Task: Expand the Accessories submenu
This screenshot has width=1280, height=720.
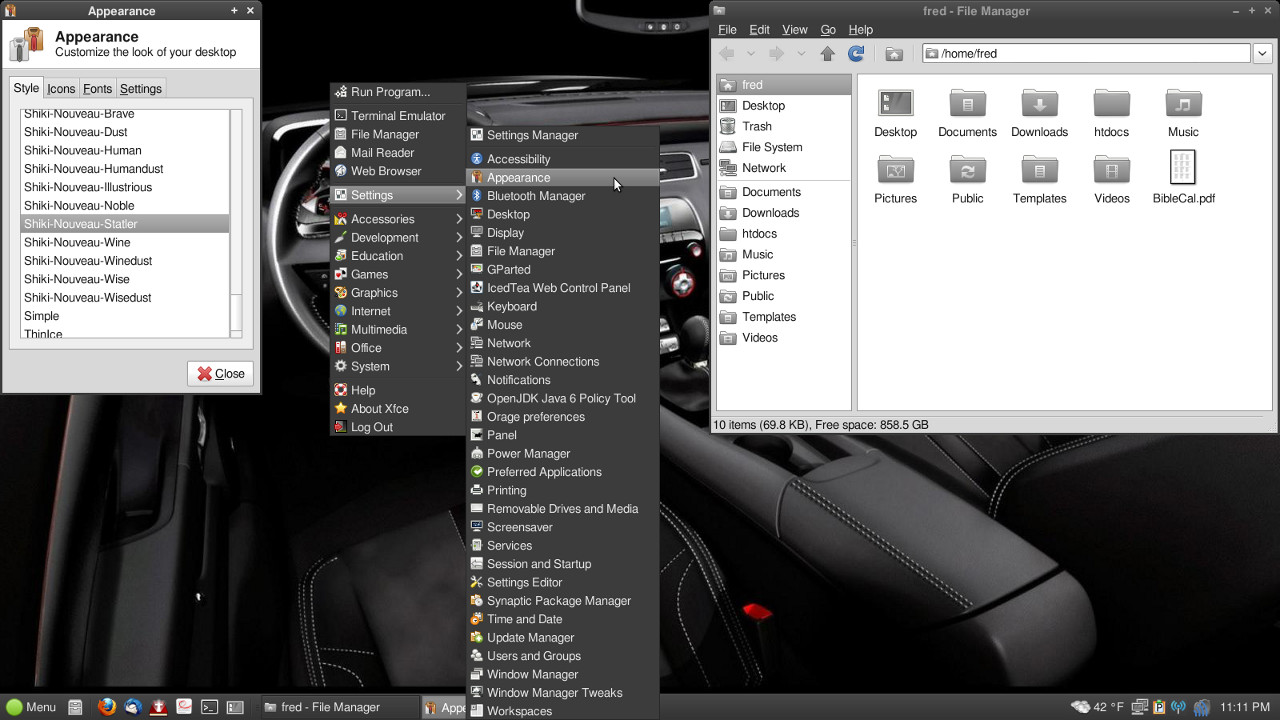Action: 399,219
